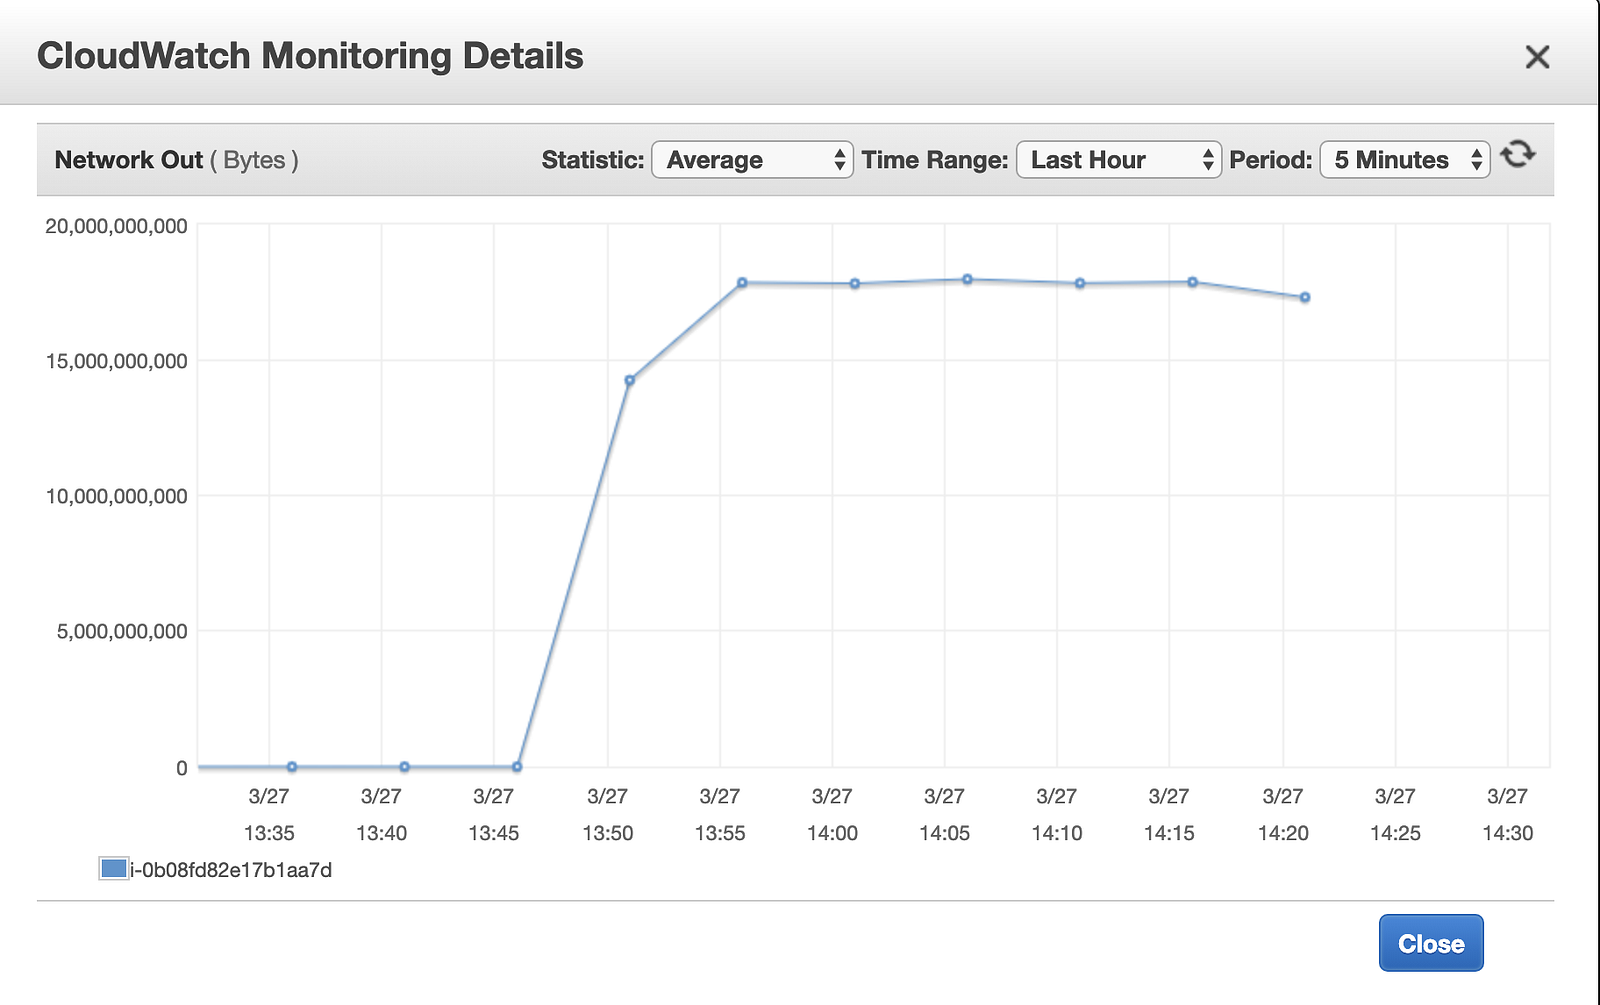This screenshot has width=1600, height=1005.
Task: Click the blue legend swatch for the instance
Action: click(114, 868)
